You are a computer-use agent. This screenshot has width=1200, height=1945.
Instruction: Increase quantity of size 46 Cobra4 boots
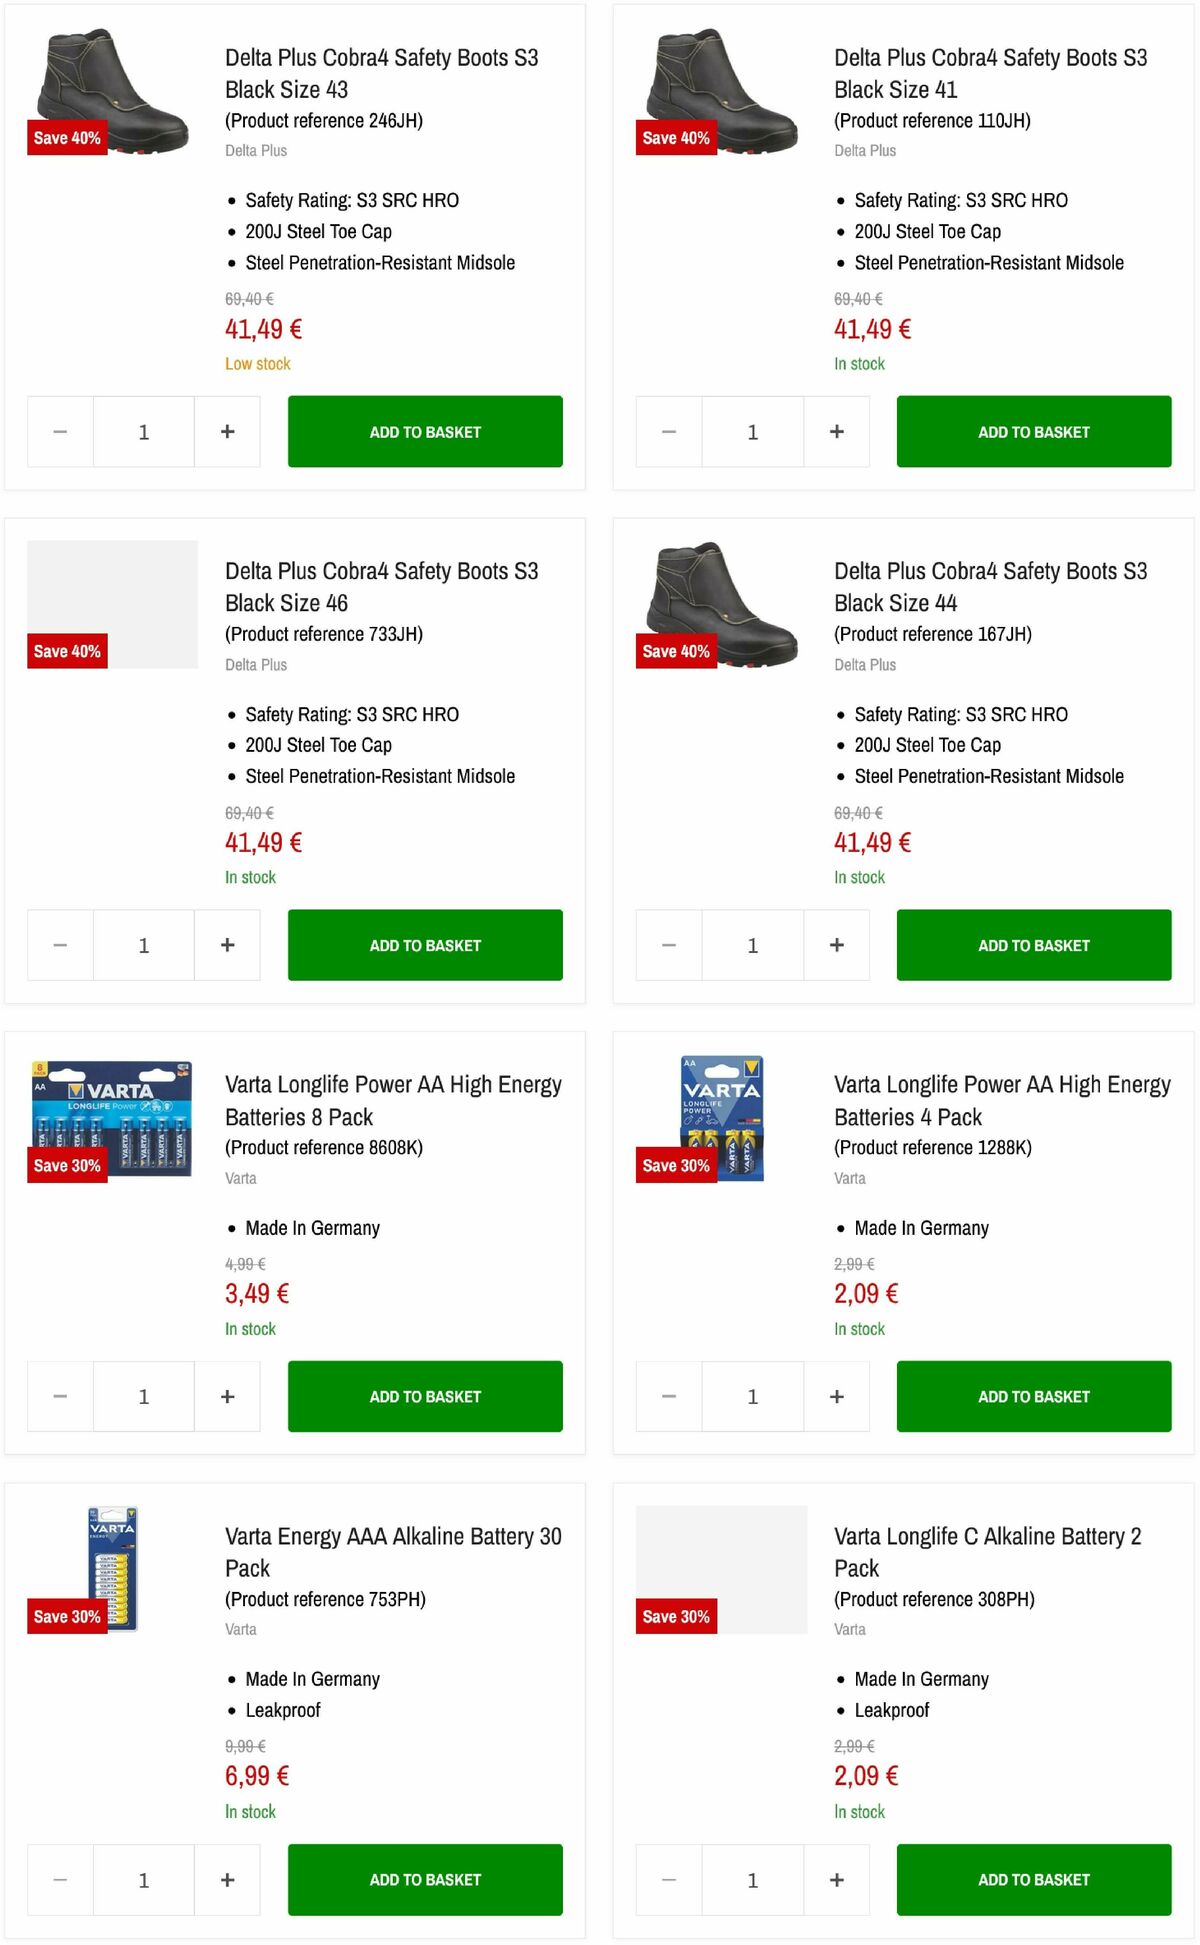[x=227, y=945]
